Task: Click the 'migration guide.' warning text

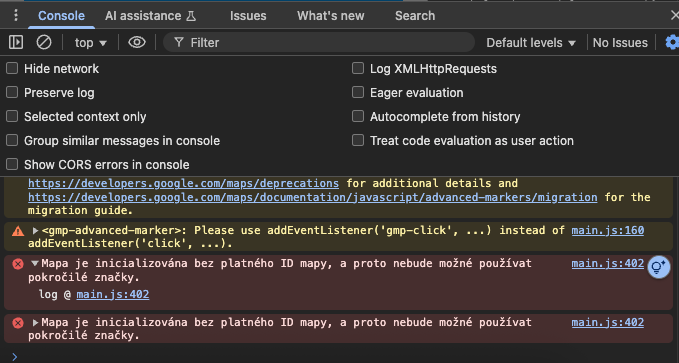Action: 80,211
